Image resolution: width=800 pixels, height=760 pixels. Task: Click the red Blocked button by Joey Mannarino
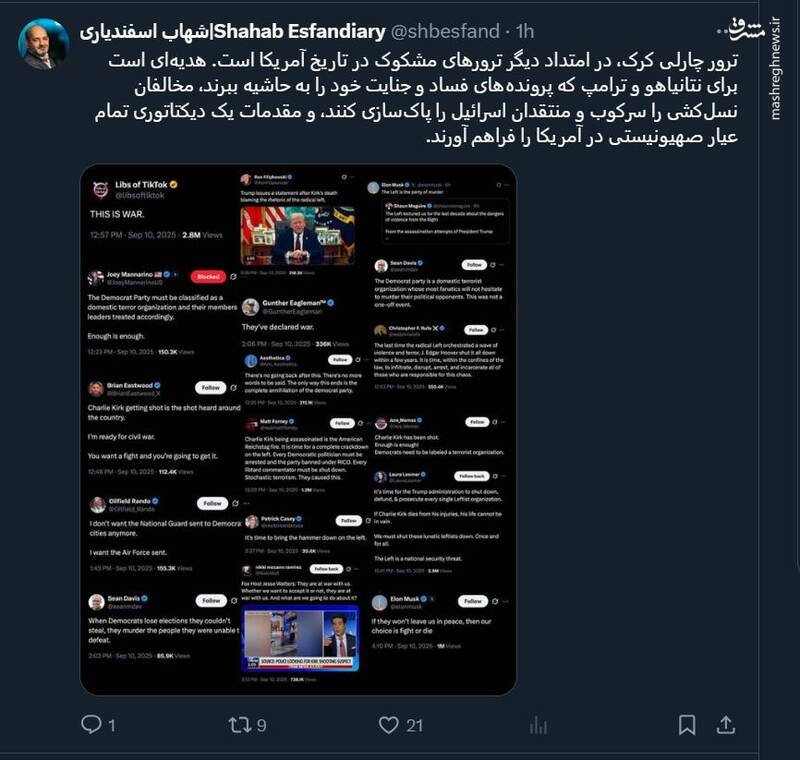208,276
